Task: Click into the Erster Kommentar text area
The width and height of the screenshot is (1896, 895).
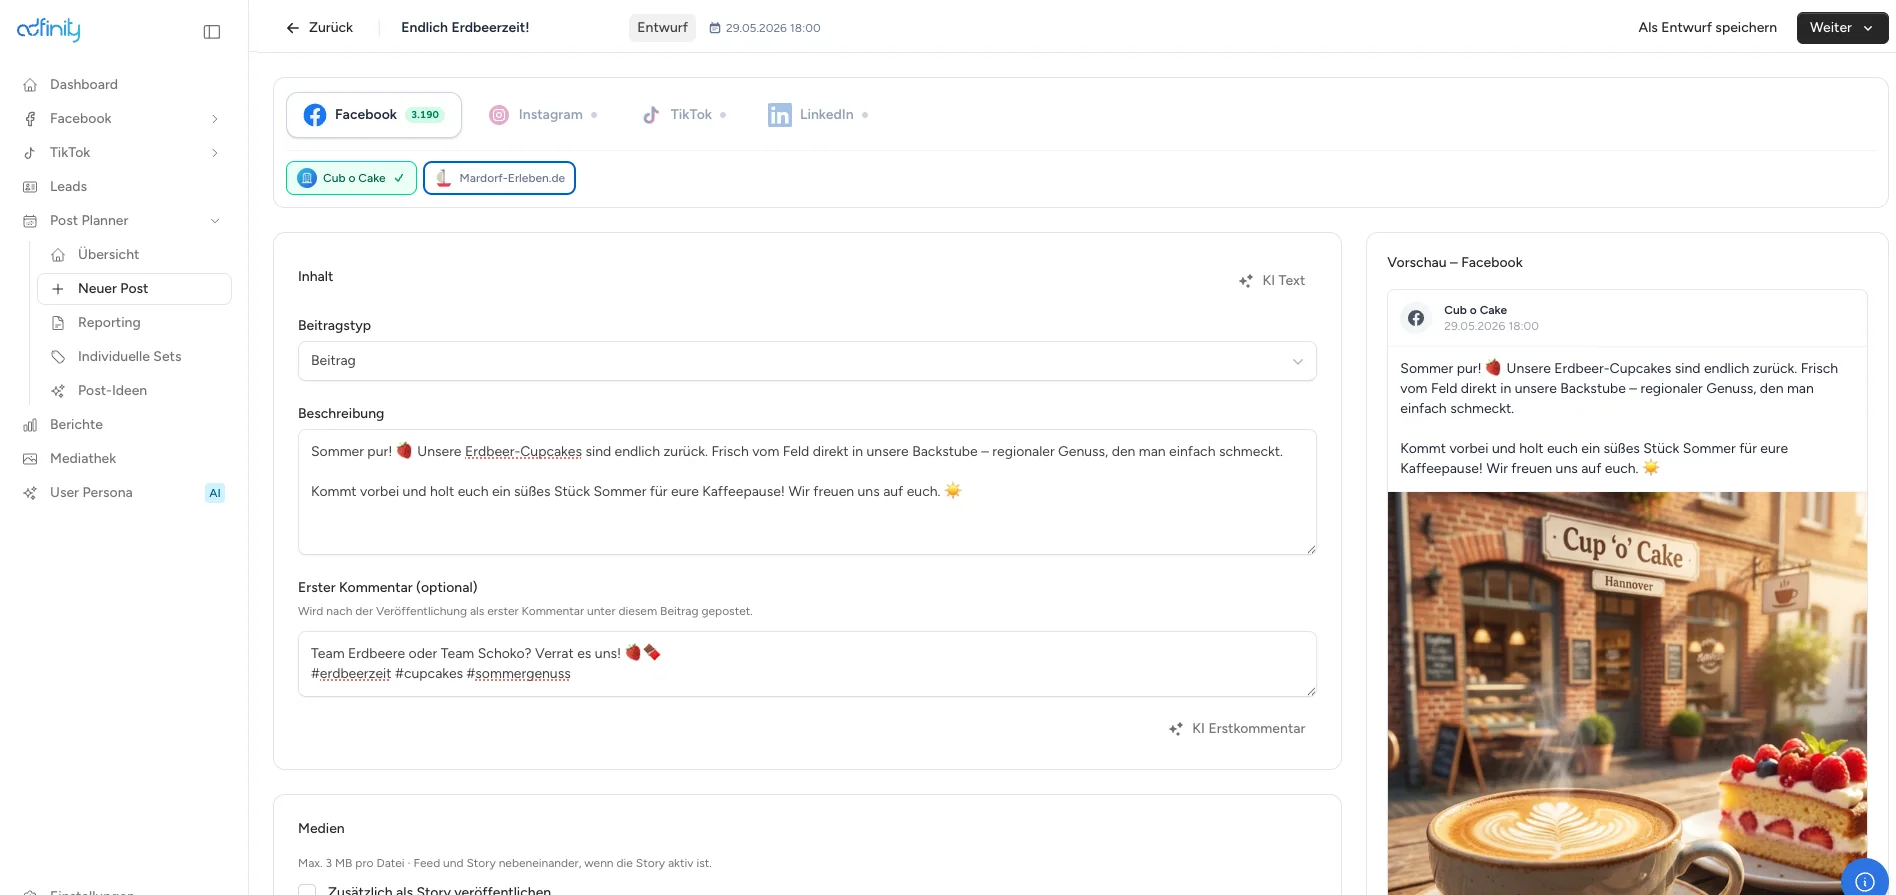Action: click(807, 664)
